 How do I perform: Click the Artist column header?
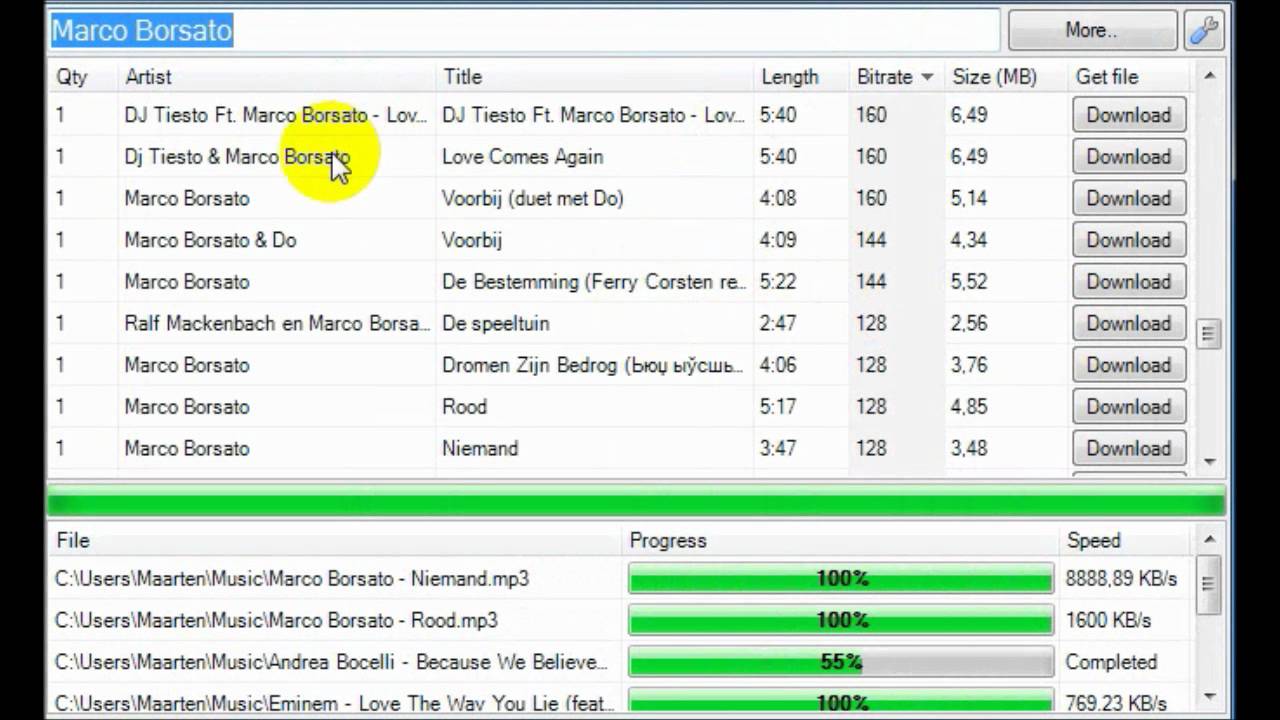tap(148, 77)
